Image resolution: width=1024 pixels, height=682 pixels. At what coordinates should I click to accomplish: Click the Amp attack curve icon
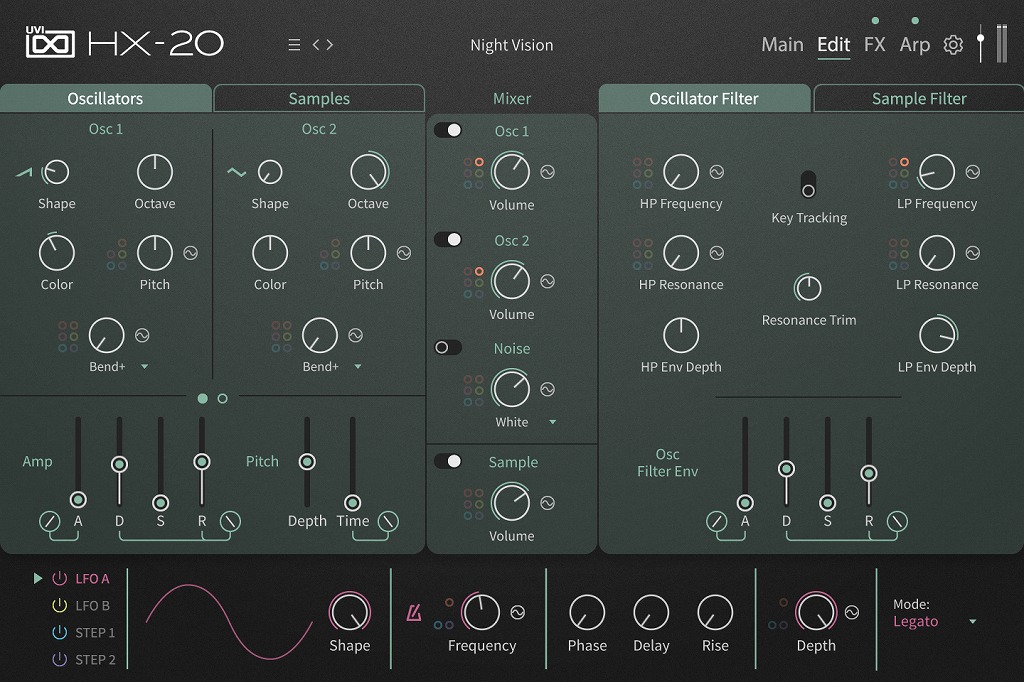[48, 521]
